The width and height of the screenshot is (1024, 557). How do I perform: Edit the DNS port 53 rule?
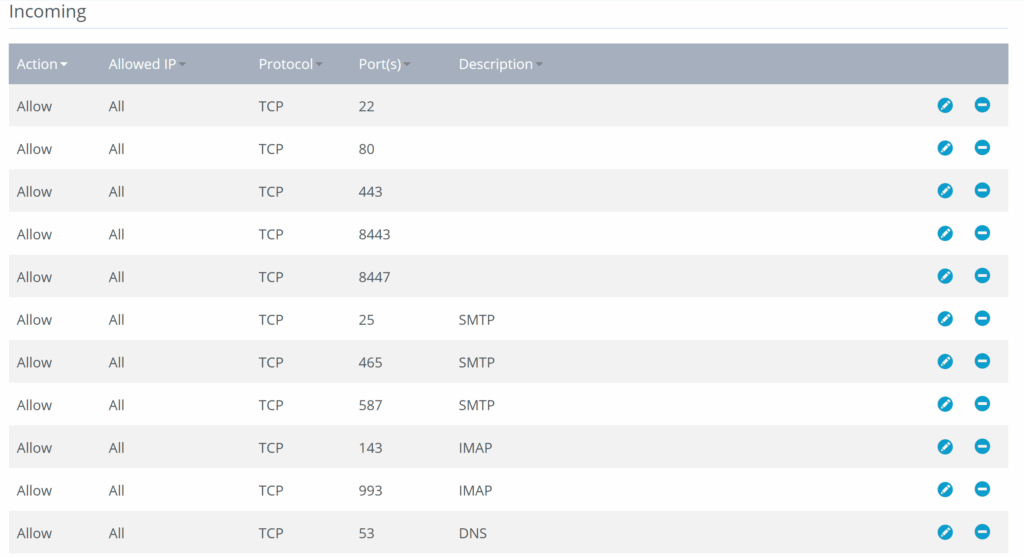[945, 532]
